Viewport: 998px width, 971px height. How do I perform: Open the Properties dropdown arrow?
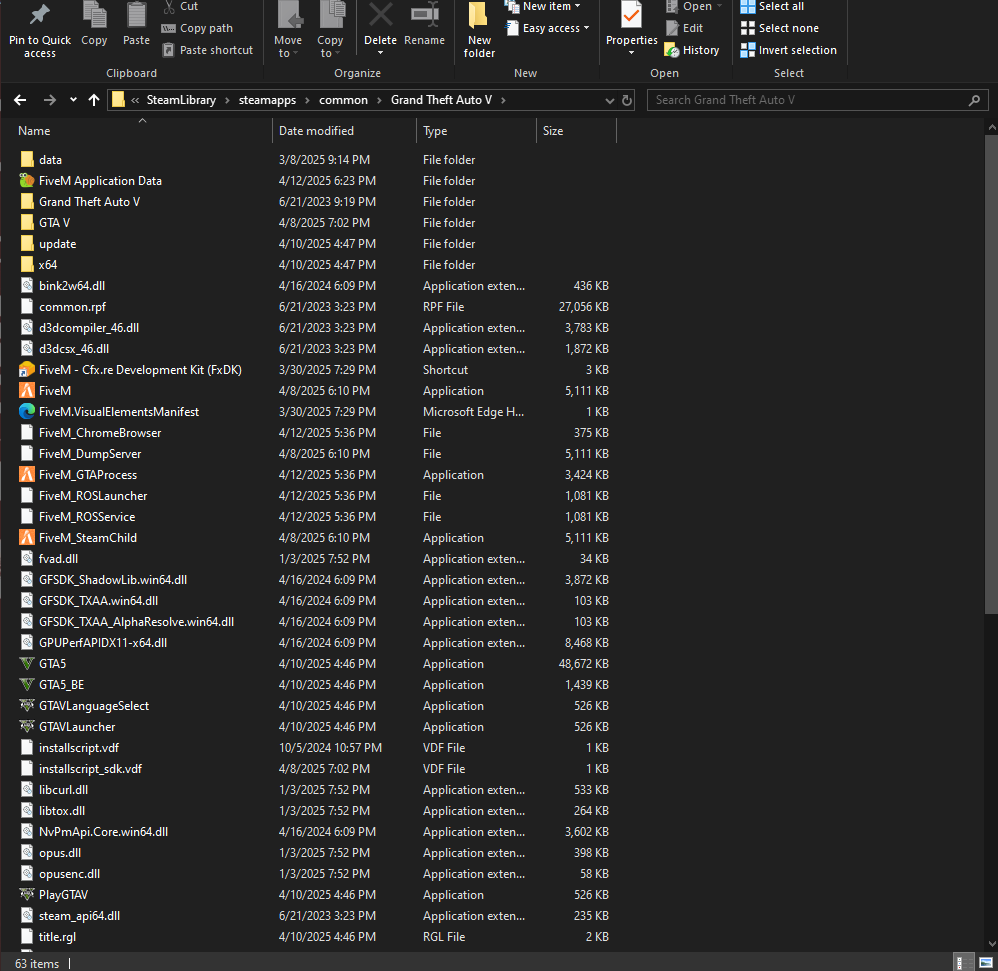[x=631, y=53]
